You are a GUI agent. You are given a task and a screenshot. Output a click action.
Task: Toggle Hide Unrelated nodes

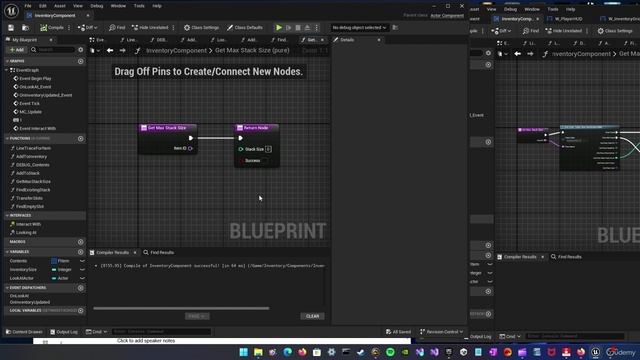click(150, 28)
